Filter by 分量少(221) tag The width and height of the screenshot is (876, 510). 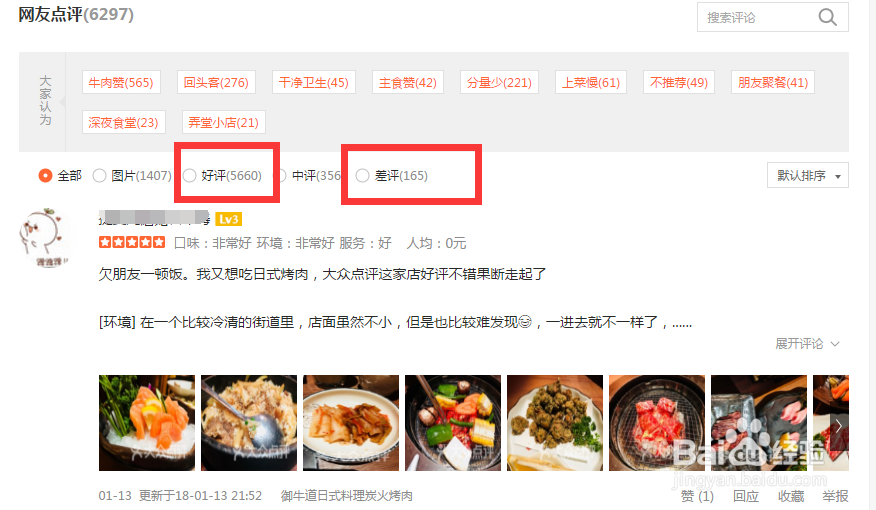coord(499,83)
